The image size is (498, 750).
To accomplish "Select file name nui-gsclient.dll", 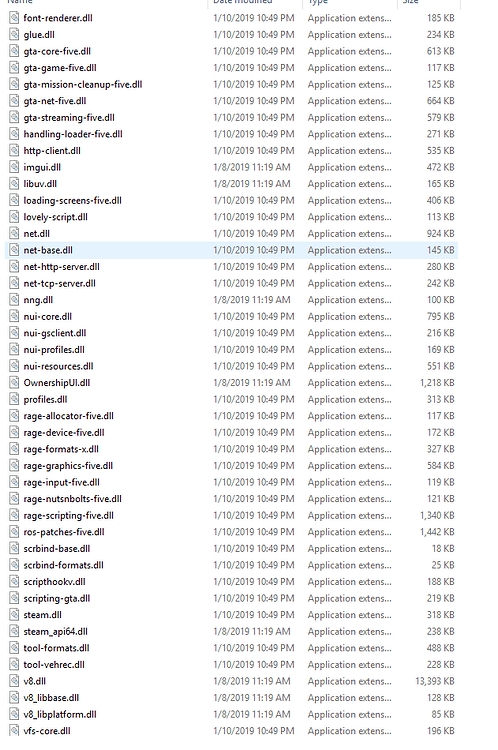I will click(55, 333).
